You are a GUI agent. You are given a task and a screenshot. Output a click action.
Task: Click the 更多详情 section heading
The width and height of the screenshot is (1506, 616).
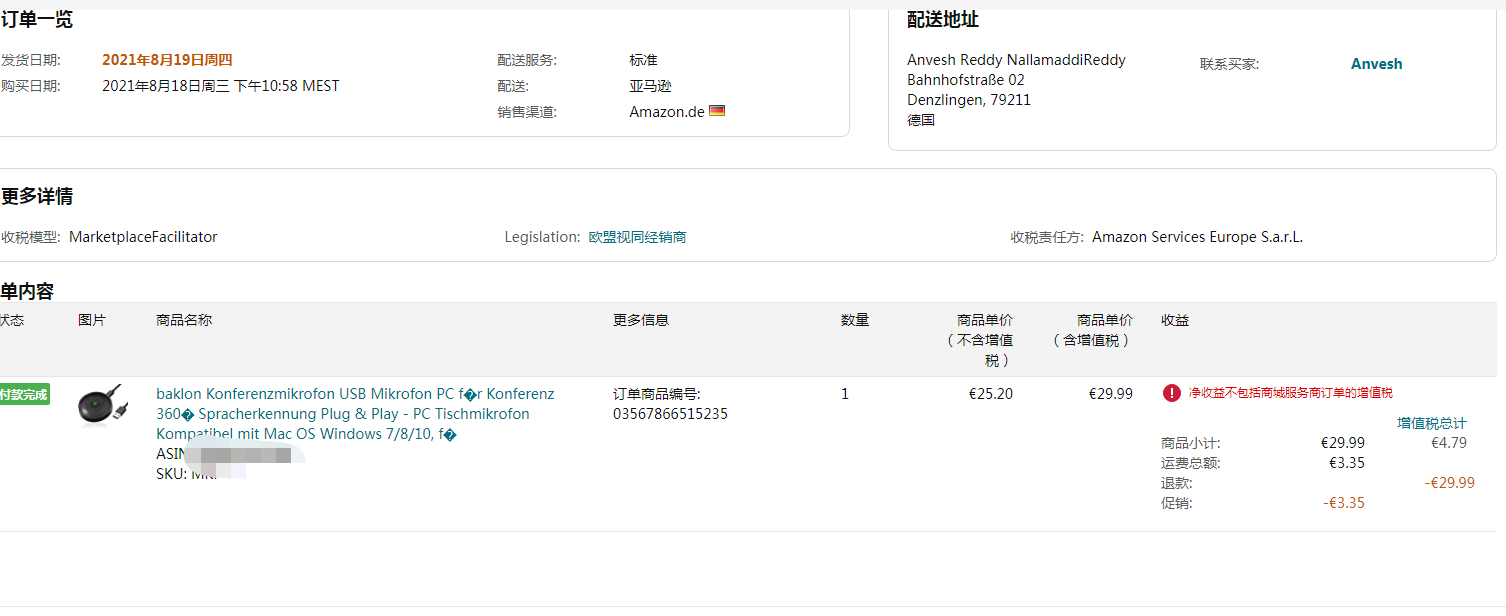pyautogui.click(x=37, y=196)
